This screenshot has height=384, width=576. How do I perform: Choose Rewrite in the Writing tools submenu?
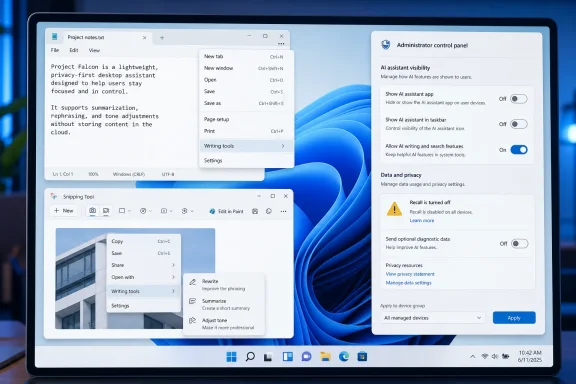click(224, 284)
